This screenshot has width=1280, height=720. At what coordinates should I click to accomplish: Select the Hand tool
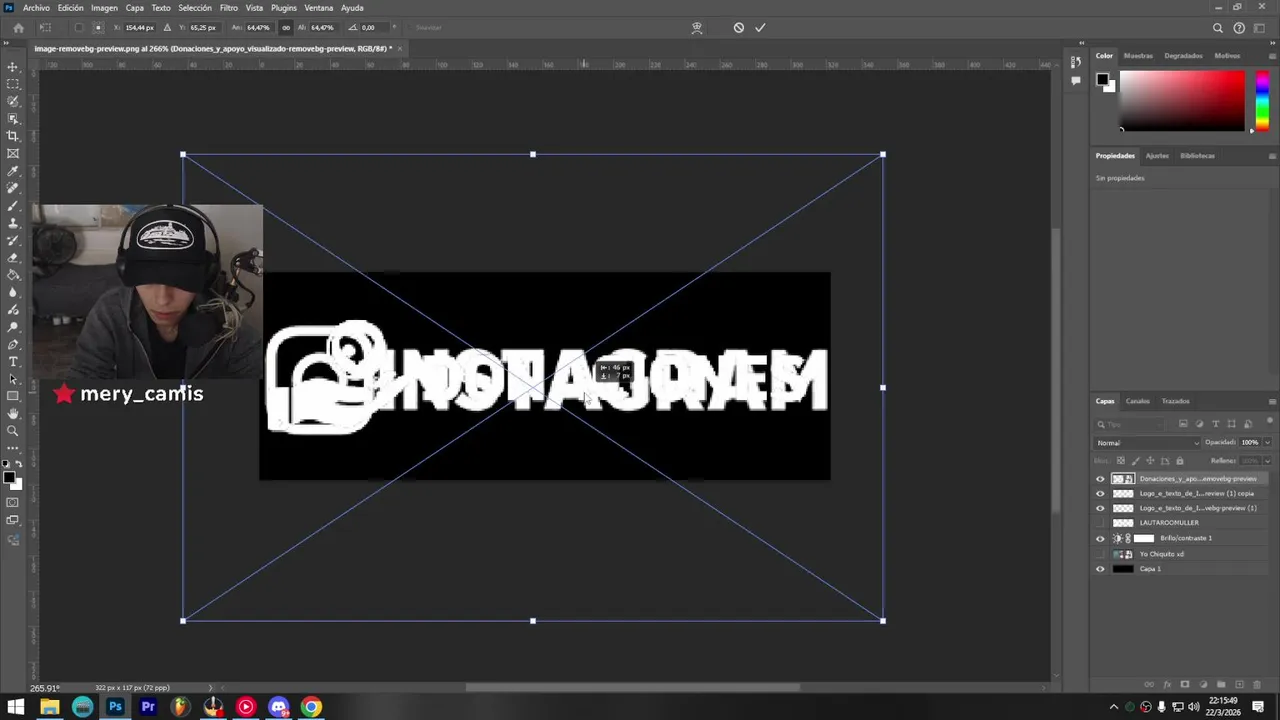(x=13, y=413)
